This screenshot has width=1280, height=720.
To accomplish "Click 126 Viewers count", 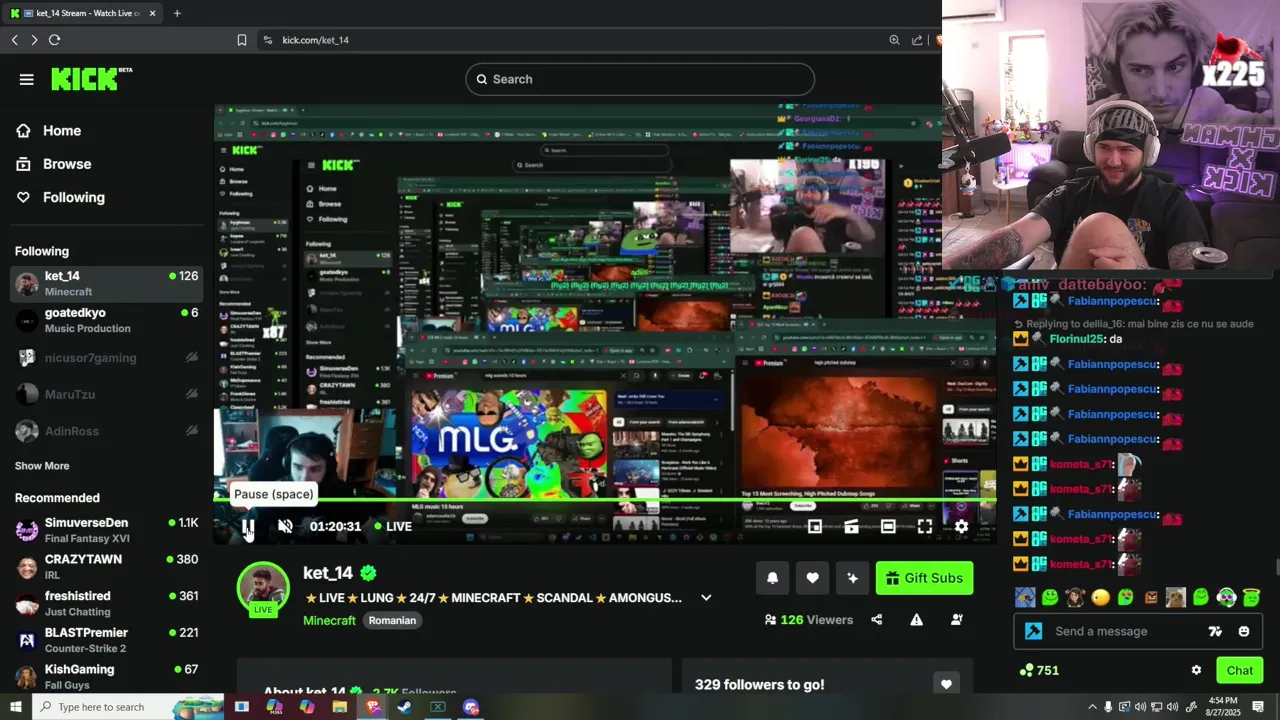I will tap(809, 620).
